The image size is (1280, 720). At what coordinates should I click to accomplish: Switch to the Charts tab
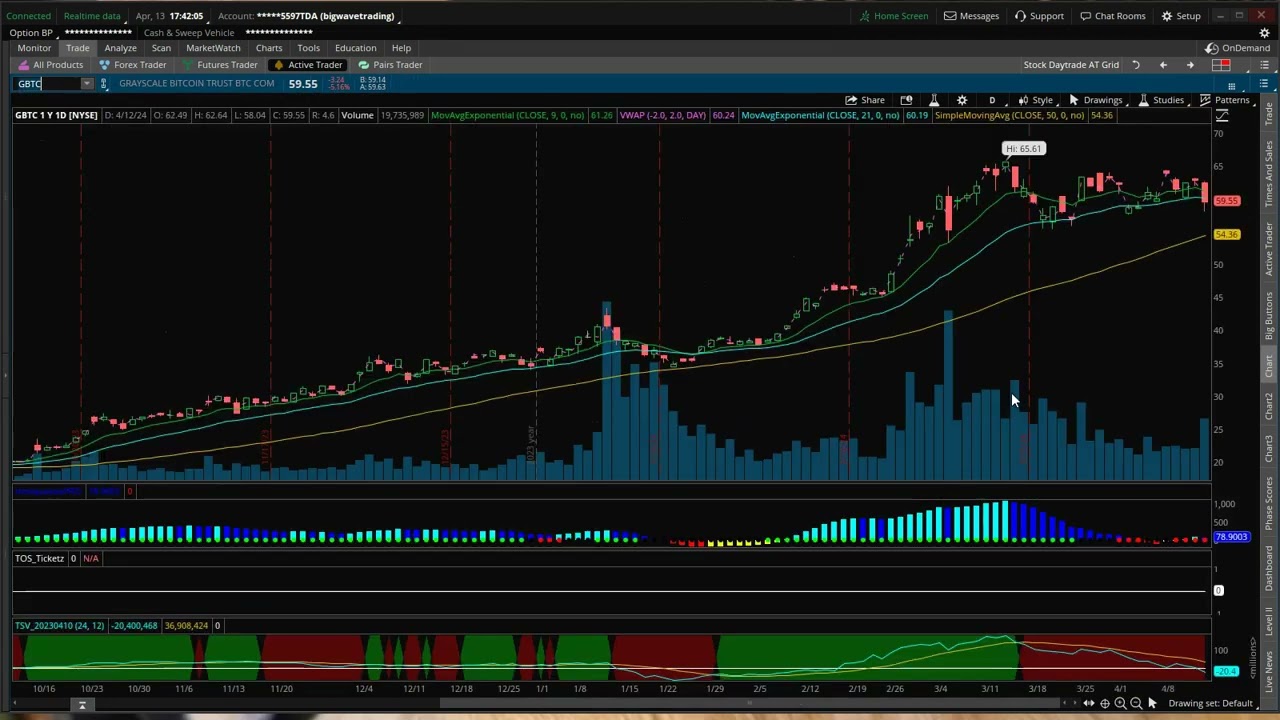(x=269, y=48)
